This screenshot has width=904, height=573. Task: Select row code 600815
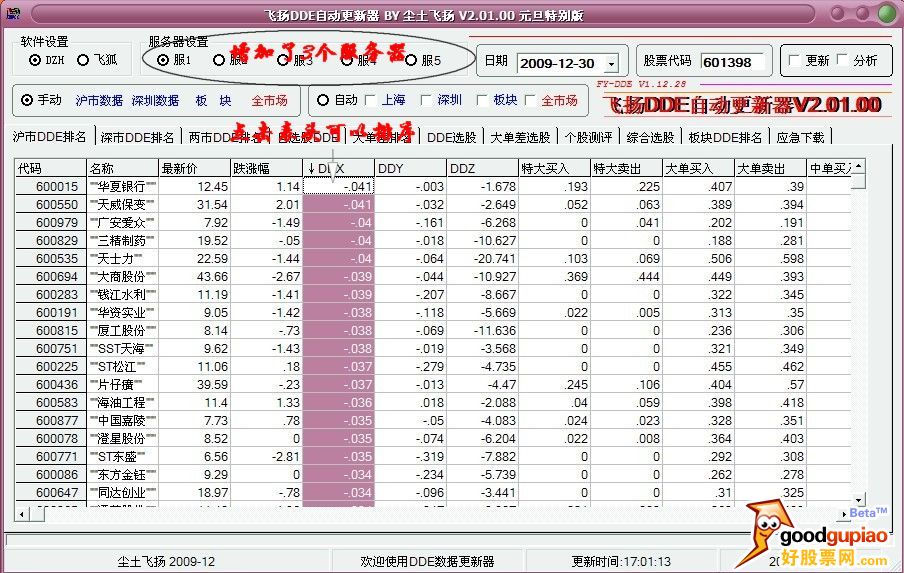point(51,331)
